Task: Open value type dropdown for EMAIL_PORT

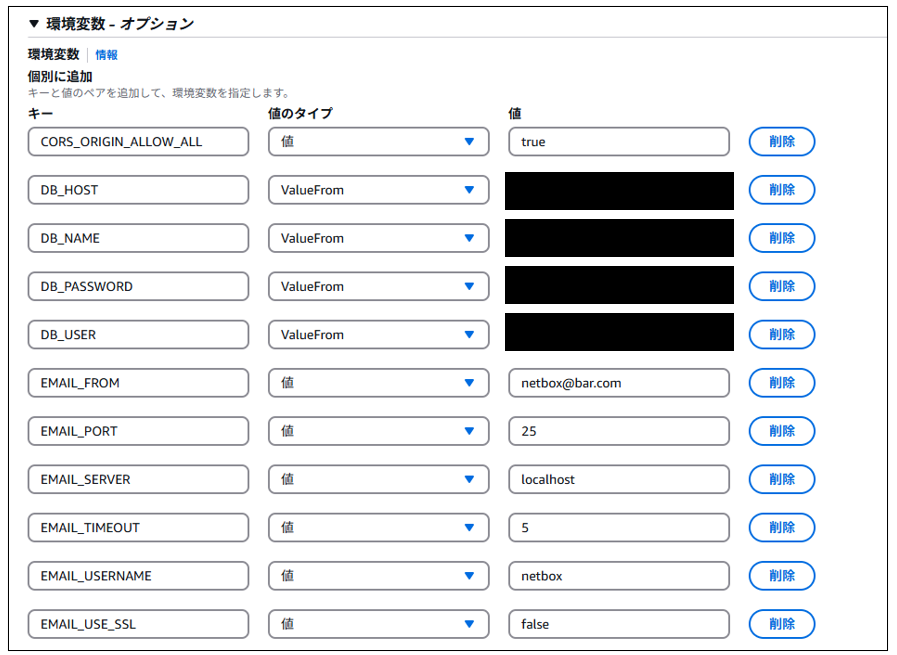Action: [379, 431]
